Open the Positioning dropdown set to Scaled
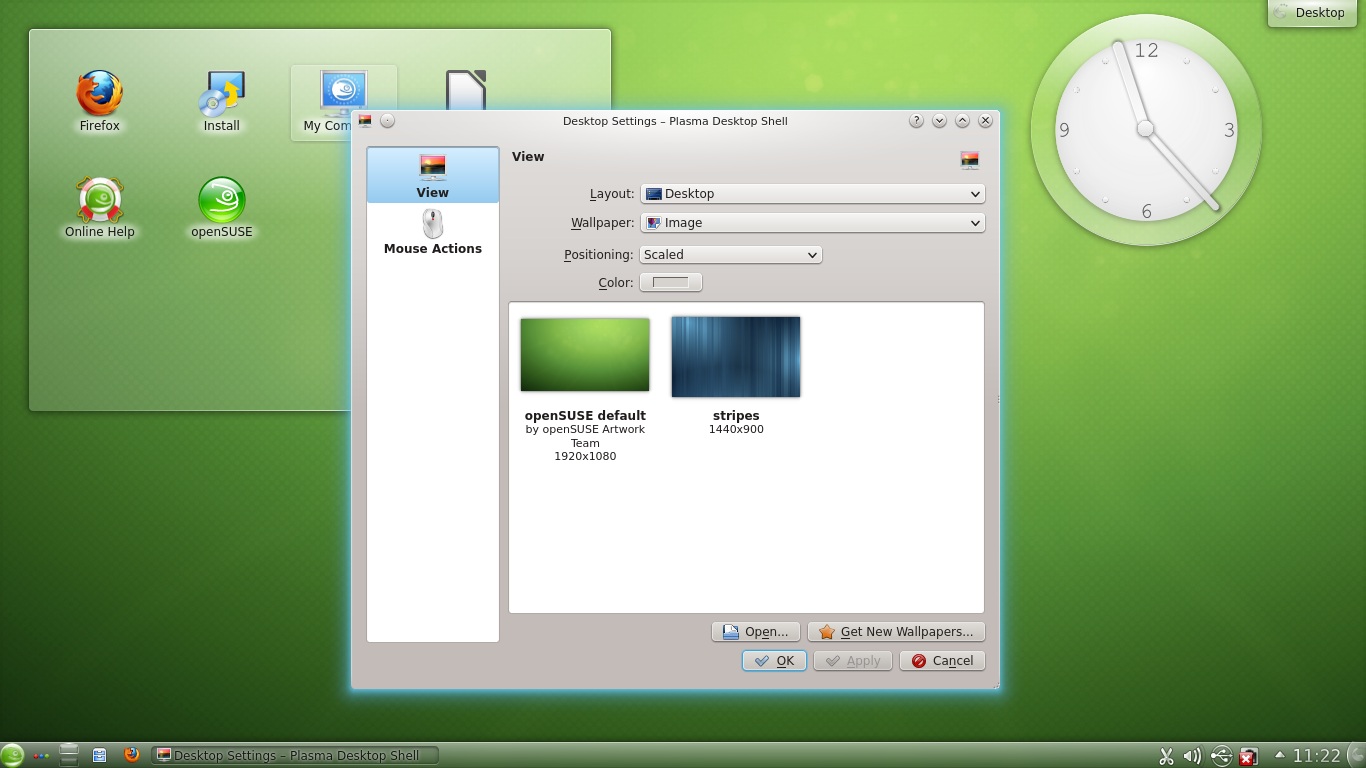Viewport: 1366px width, 768px height. click(x=730, y=255)
